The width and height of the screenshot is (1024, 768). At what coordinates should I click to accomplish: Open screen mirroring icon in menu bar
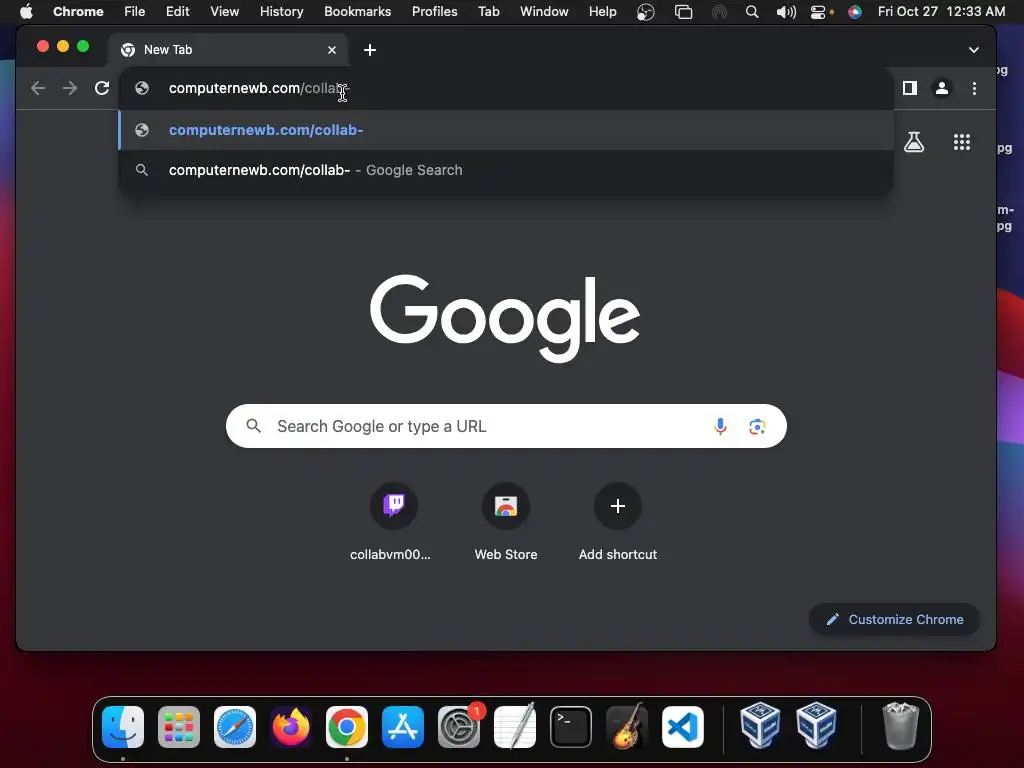[684, 12]
